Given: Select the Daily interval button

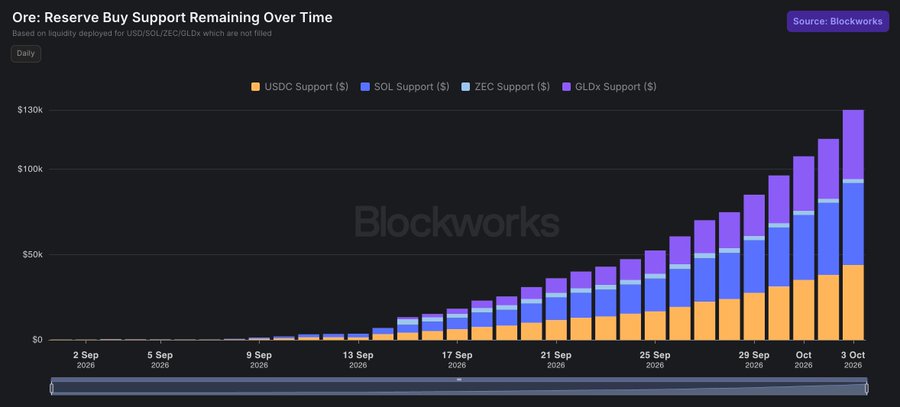Looking at the screenshot, I should [26, 53].
